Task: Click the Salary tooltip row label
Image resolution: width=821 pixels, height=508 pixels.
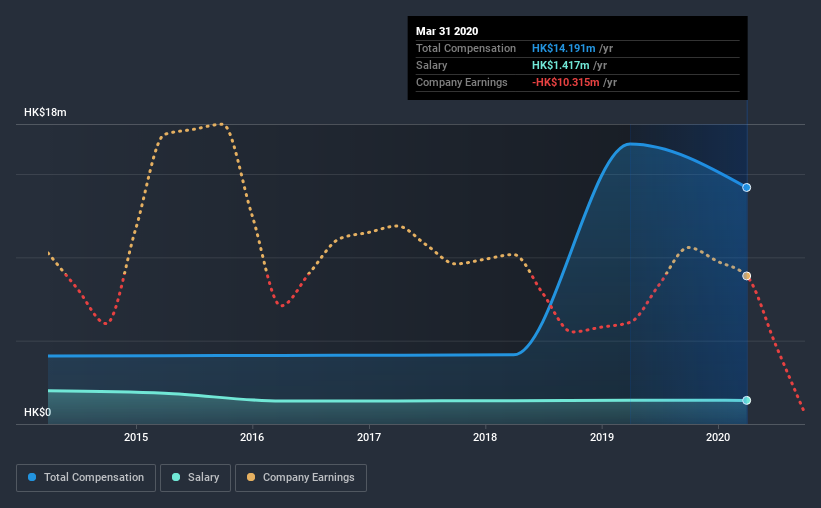Action: tap(431, 65)
